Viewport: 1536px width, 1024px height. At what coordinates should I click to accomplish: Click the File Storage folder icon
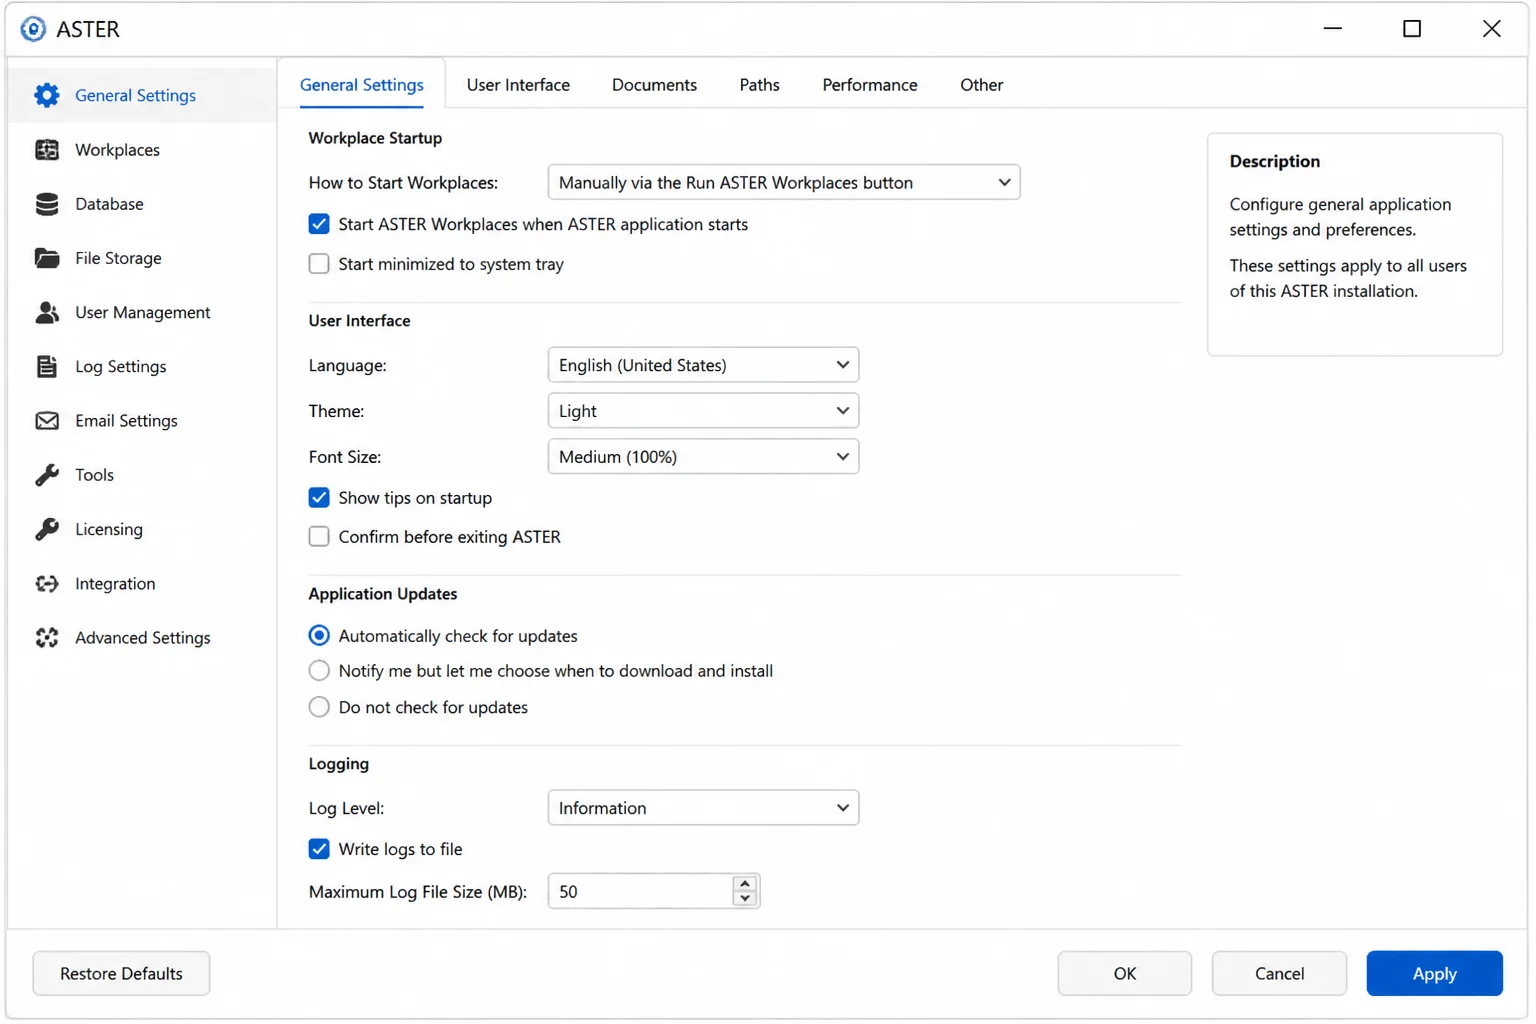(47, 258)
